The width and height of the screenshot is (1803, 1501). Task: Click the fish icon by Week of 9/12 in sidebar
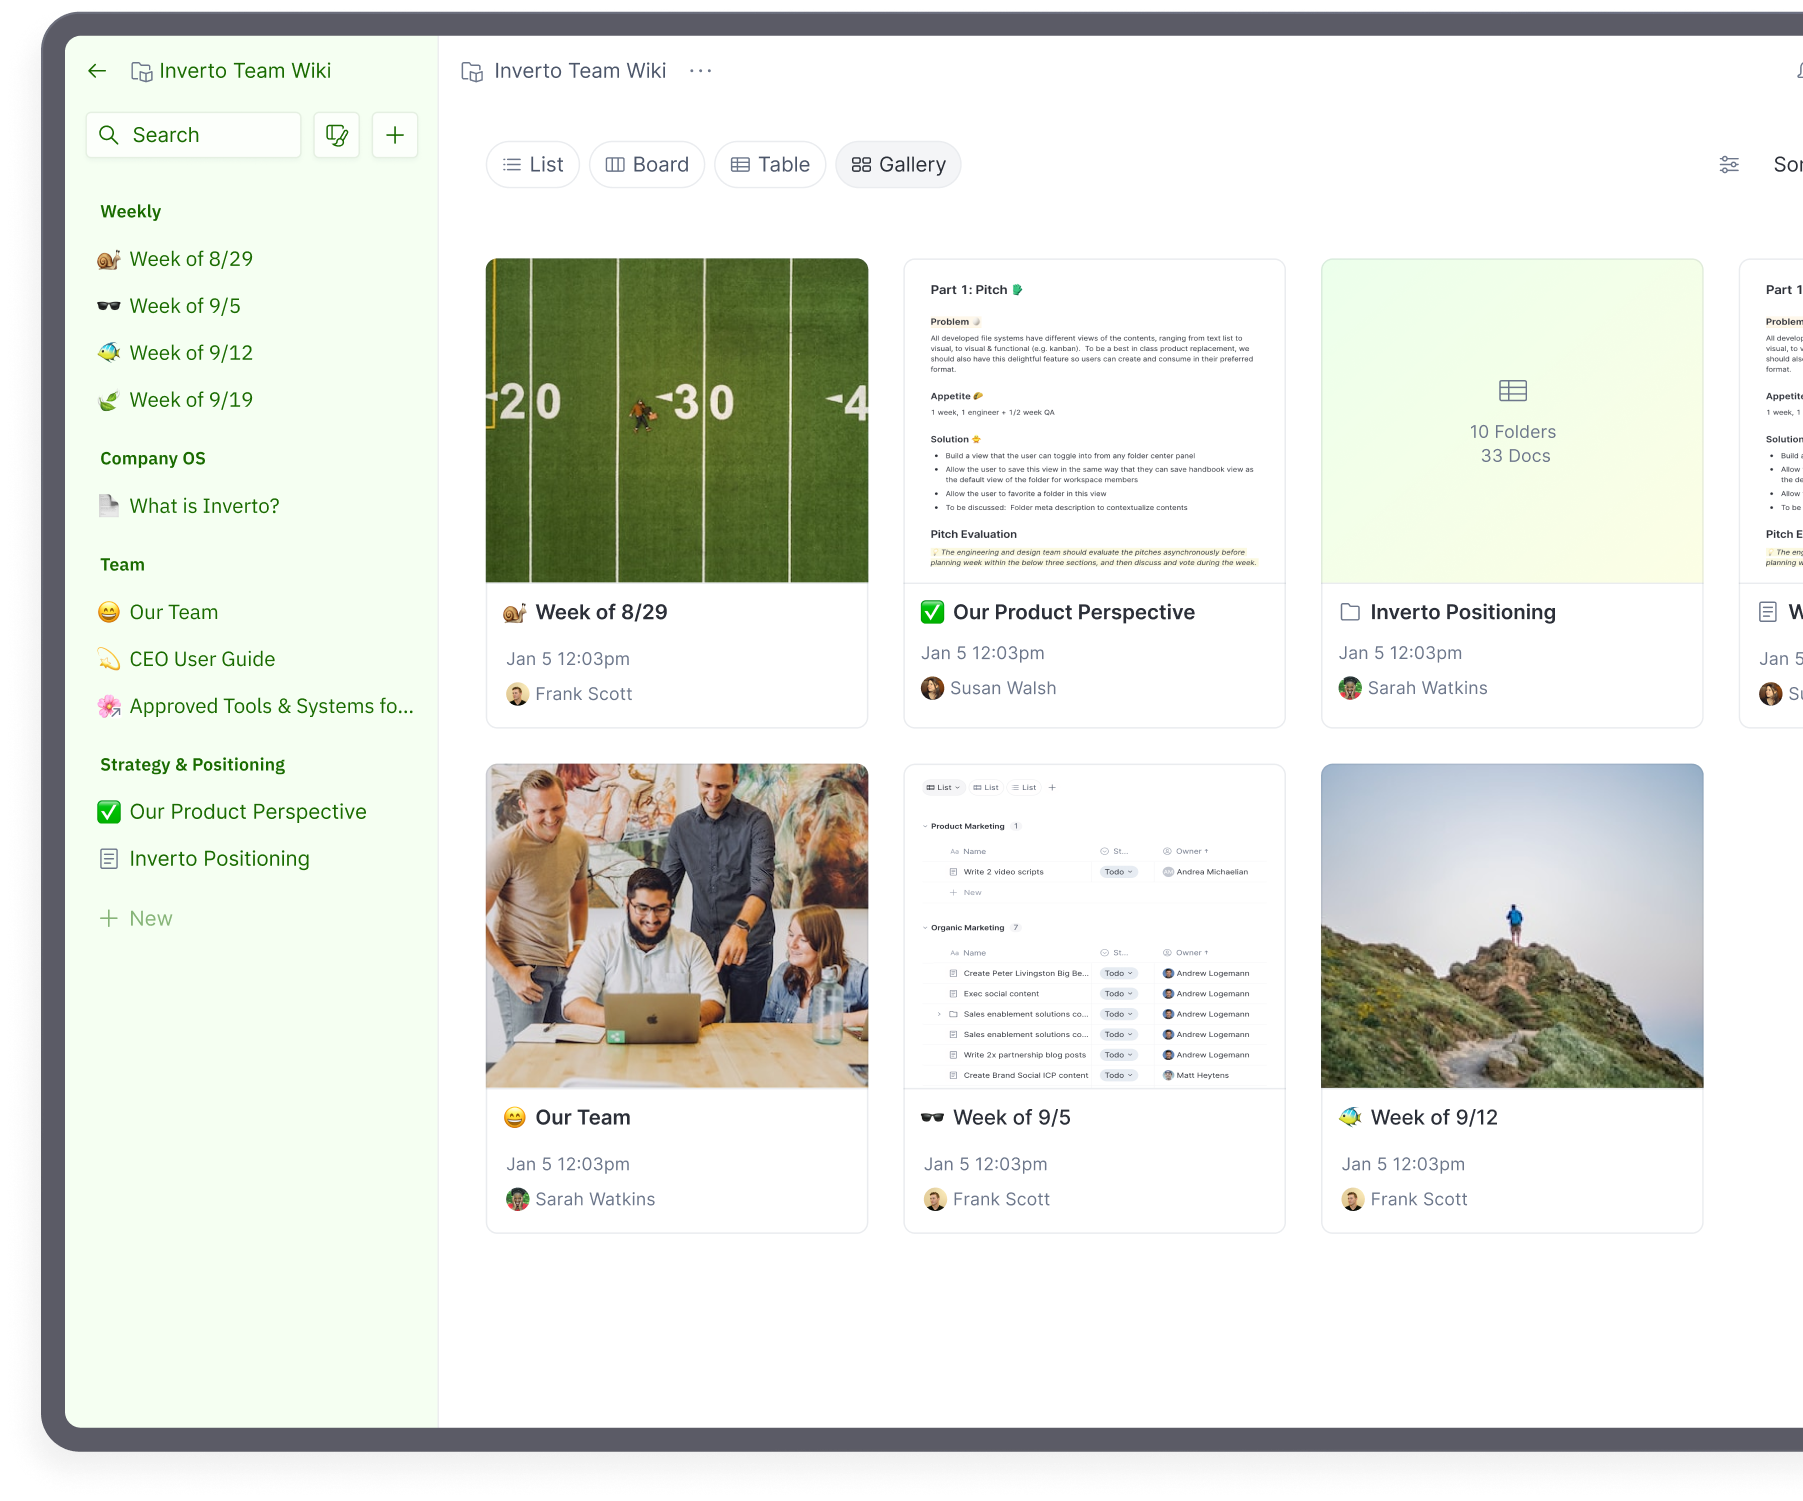109,353
